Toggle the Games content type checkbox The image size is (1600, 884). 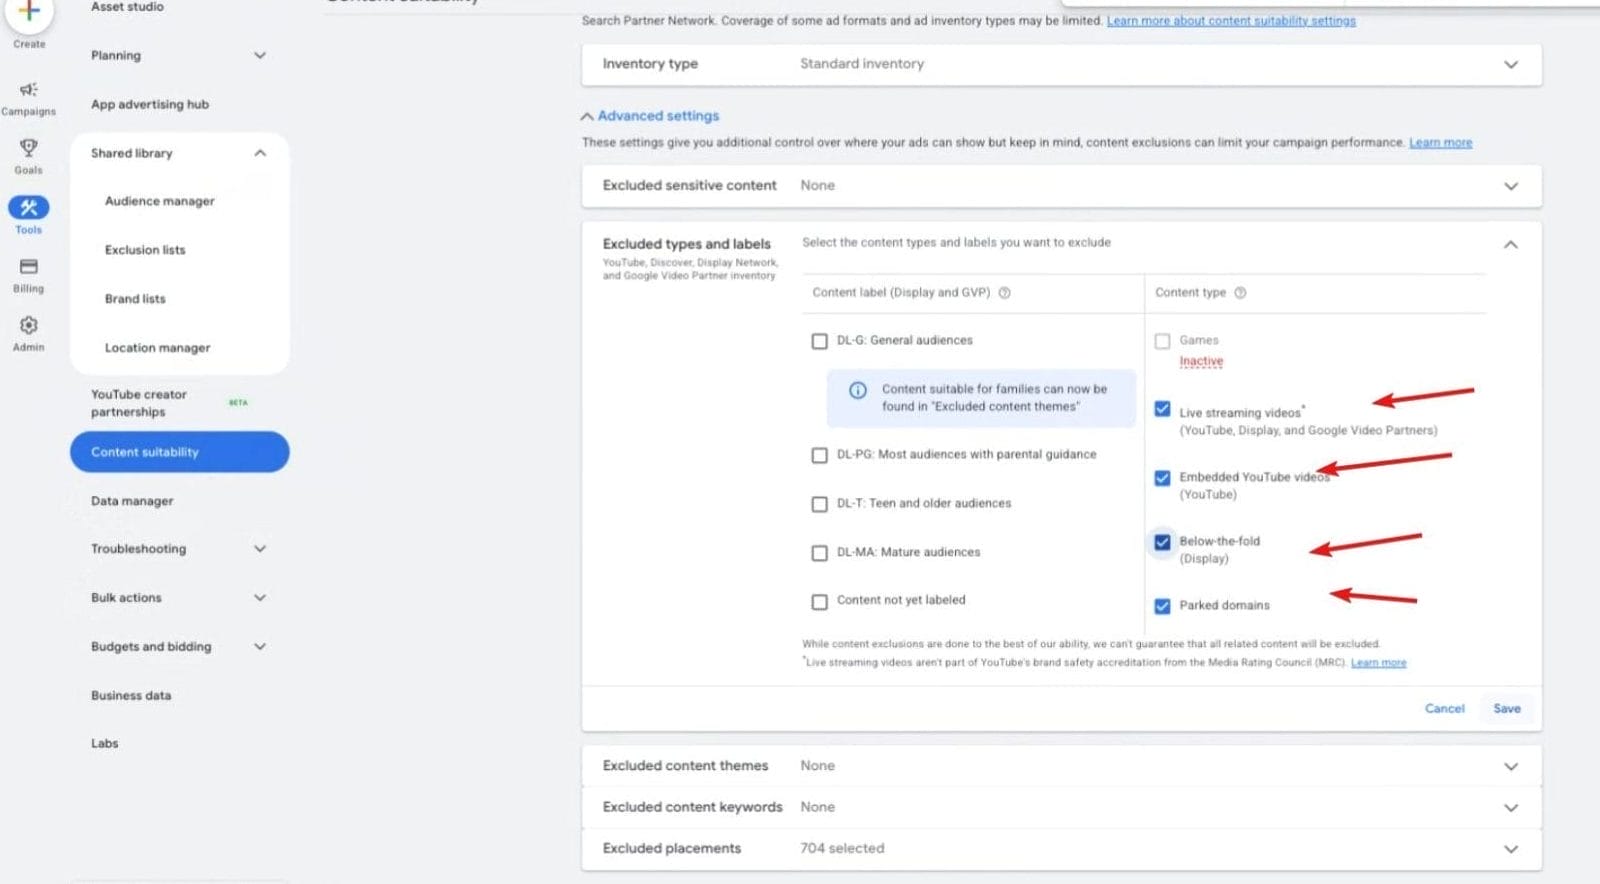pyautogui.click(x=1162, y=341)
